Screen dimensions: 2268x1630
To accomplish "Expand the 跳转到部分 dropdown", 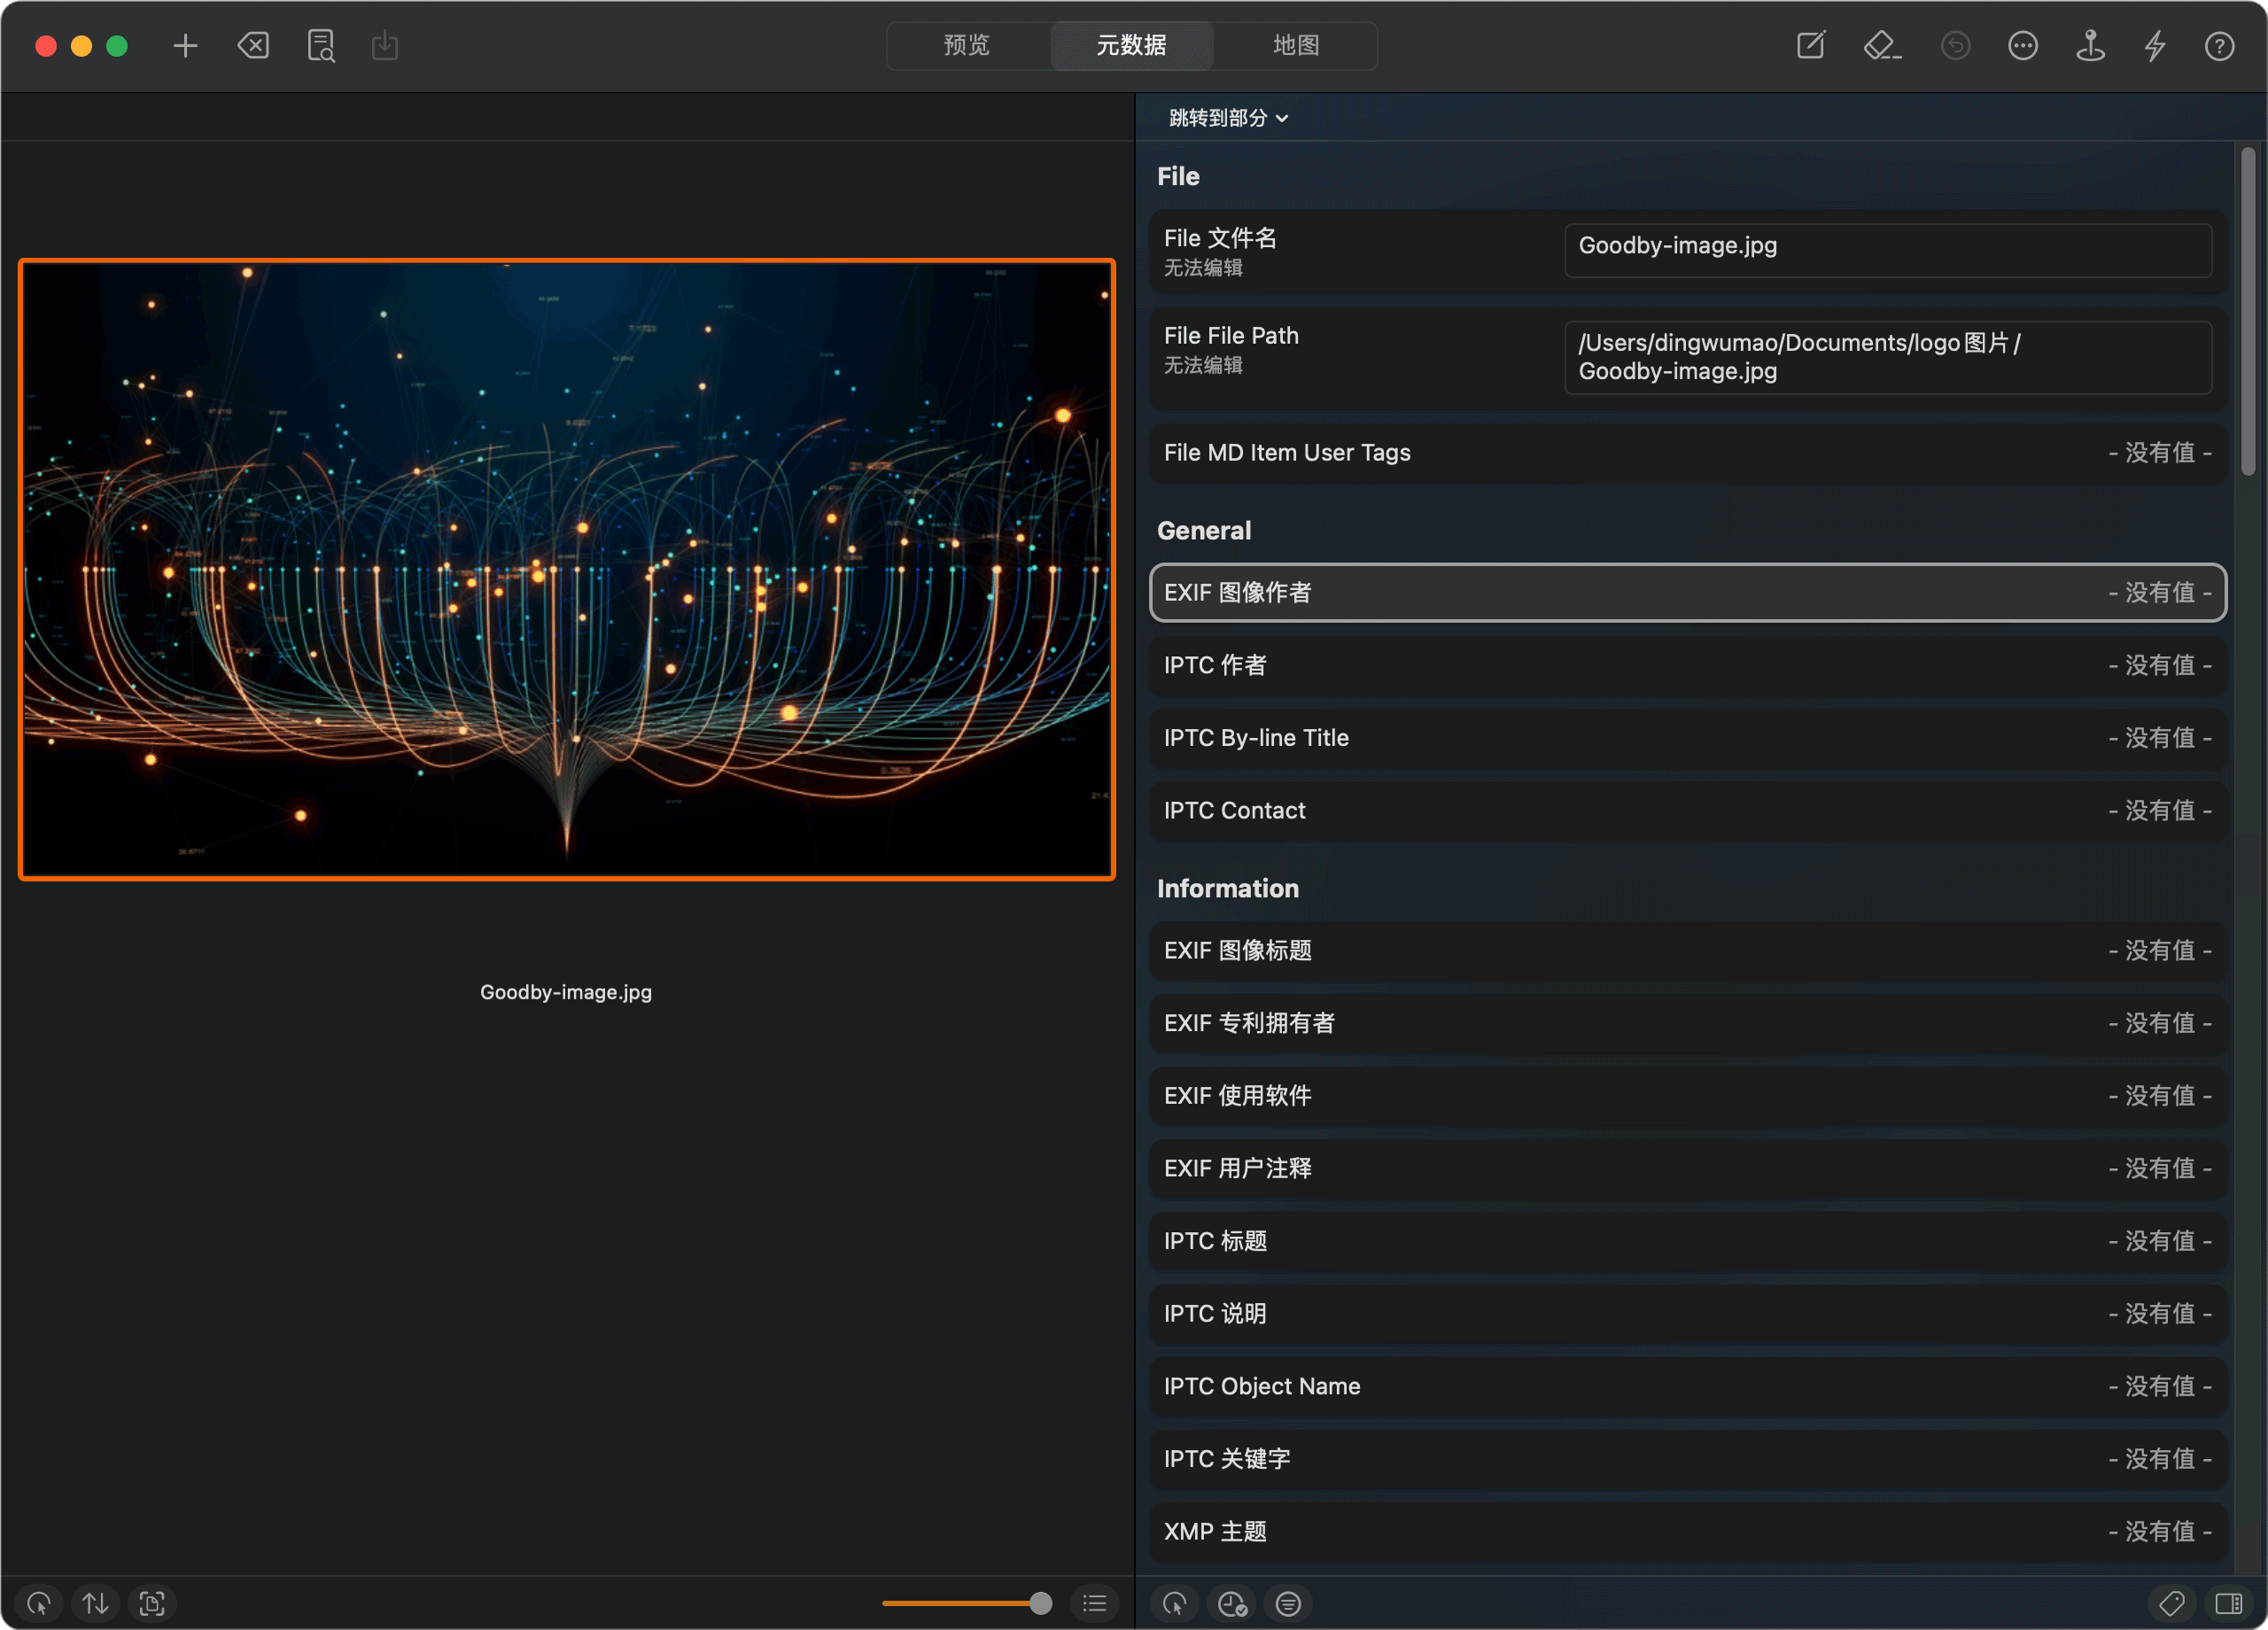I will coord(1227,118).
